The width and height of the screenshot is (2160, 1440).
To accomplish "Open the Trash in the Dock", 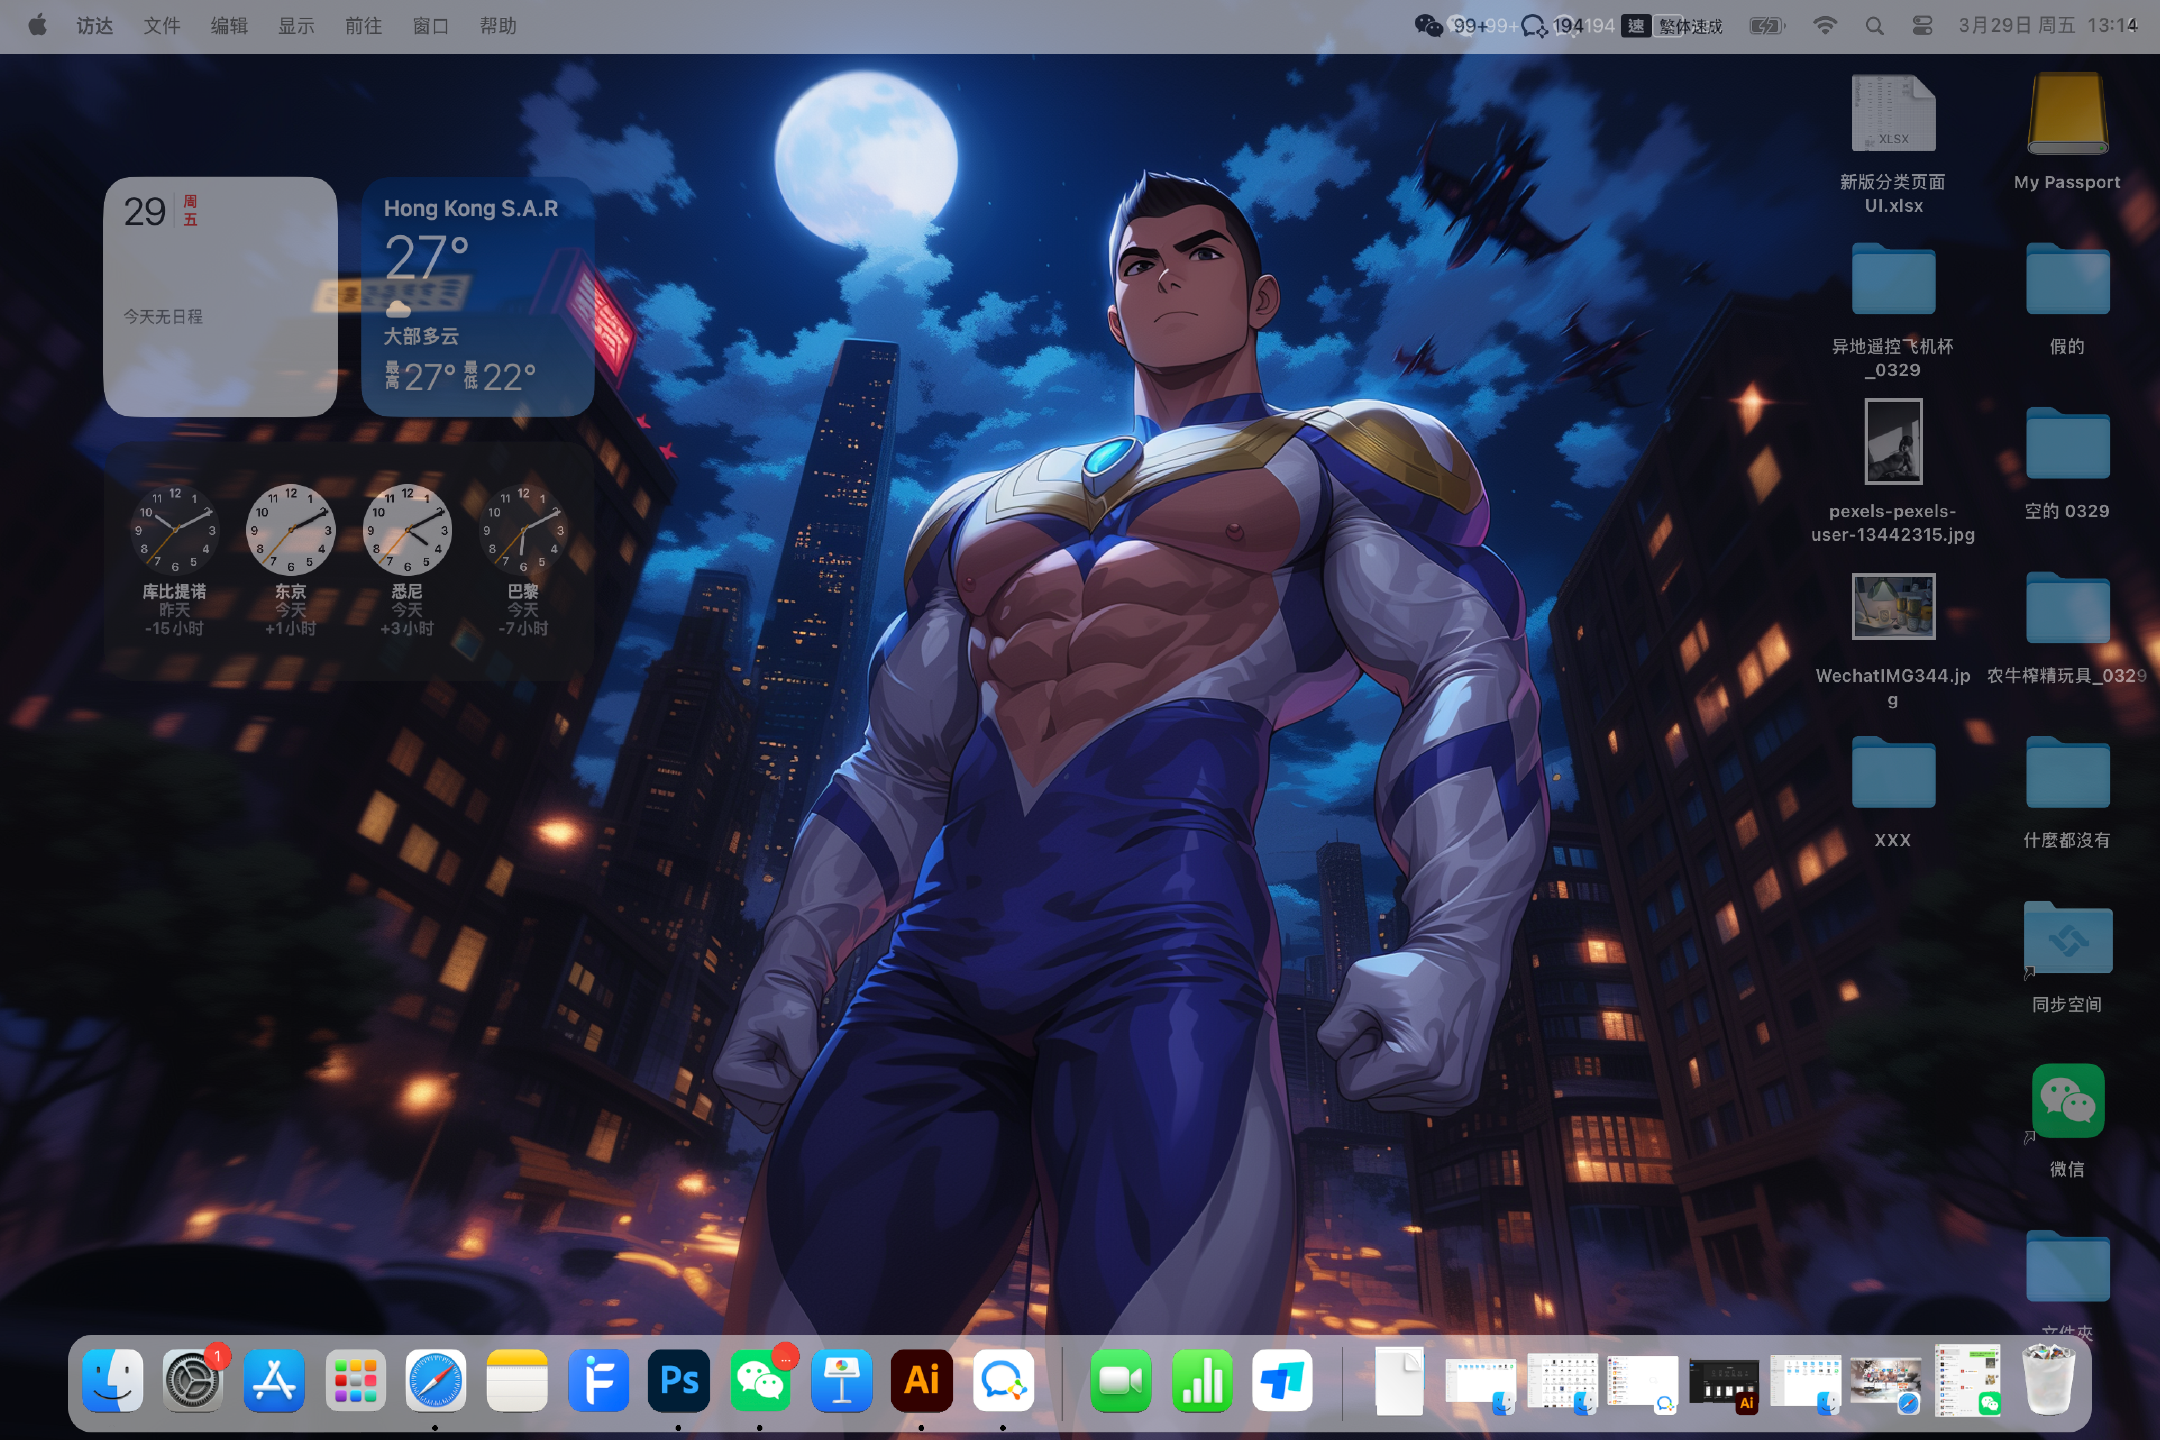I will (x=2048, y=1381).
